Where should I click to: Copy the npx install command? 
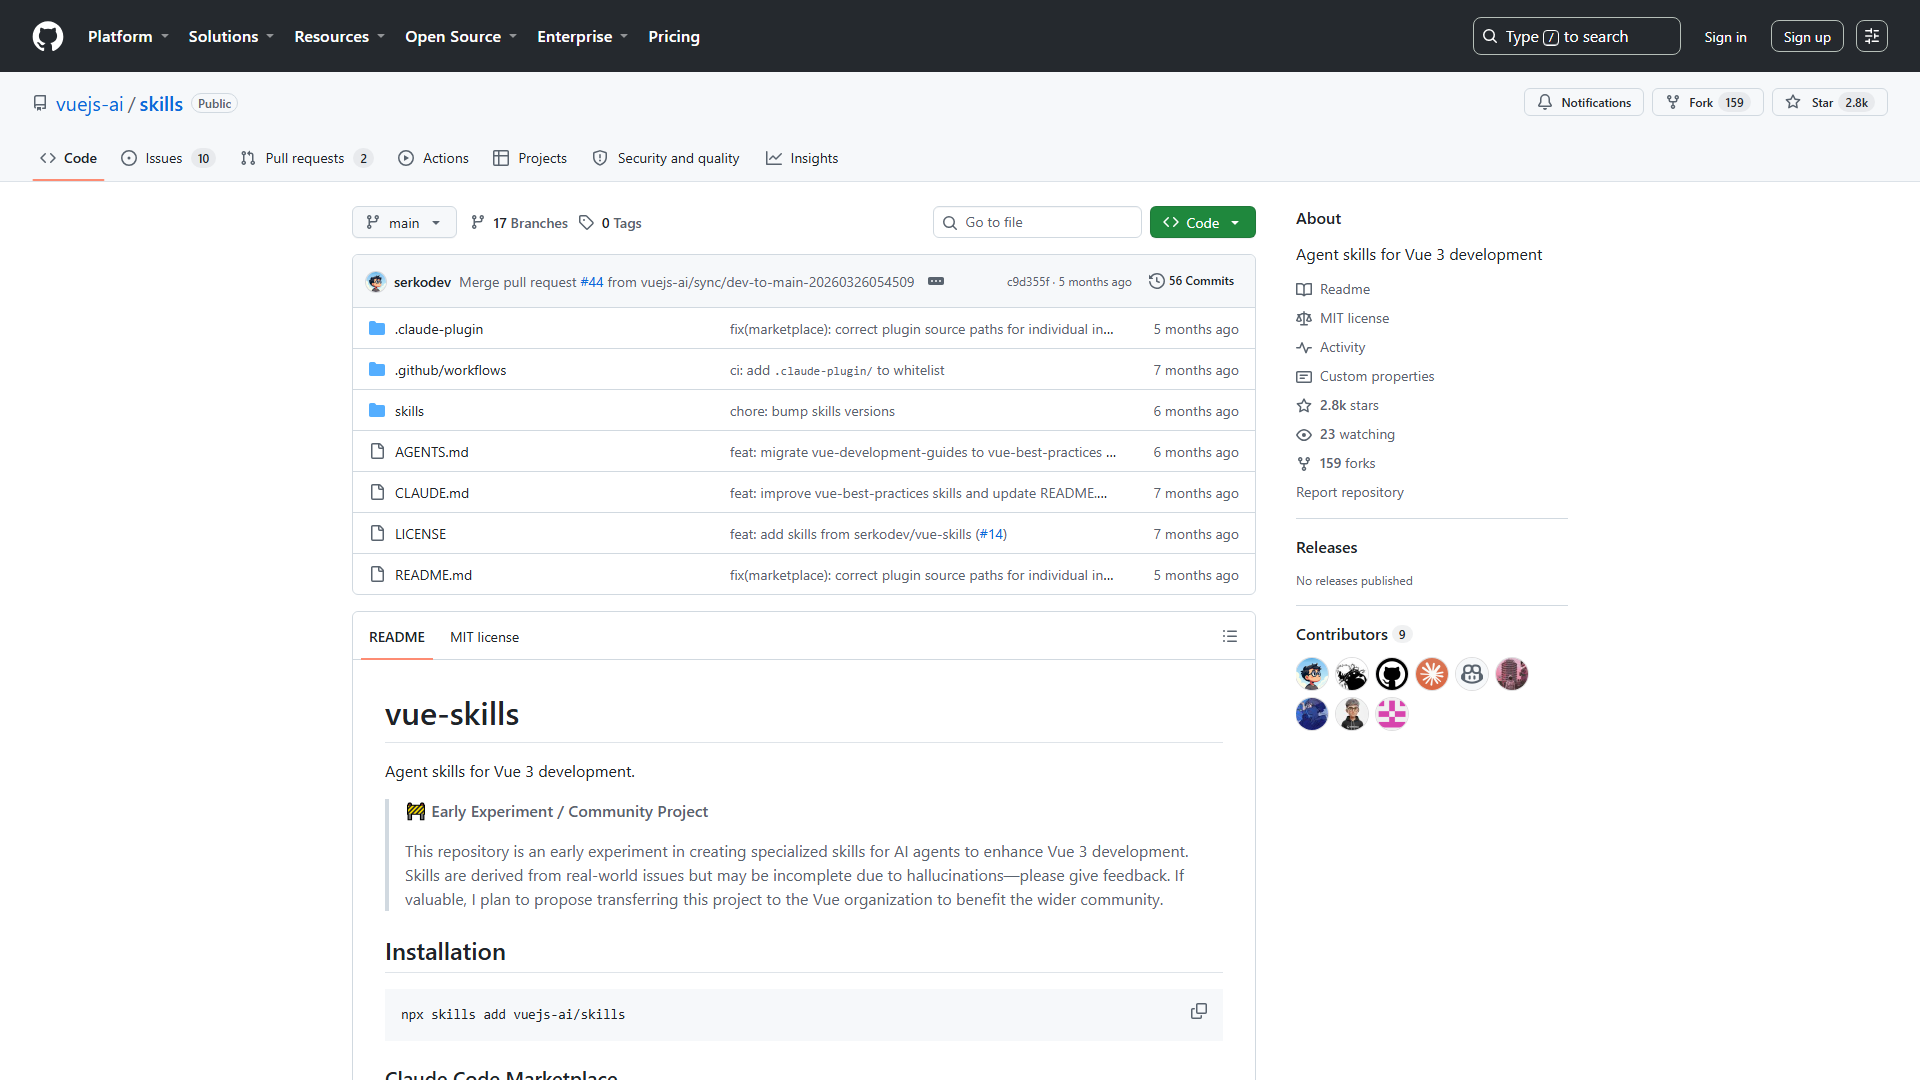coord(1198,1012)
